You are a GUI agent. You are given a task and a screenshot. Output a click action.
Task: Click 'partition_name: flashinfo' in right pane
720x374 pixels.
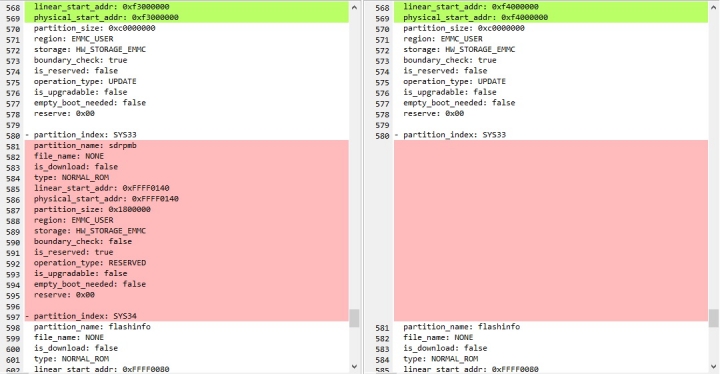(461, 327)
